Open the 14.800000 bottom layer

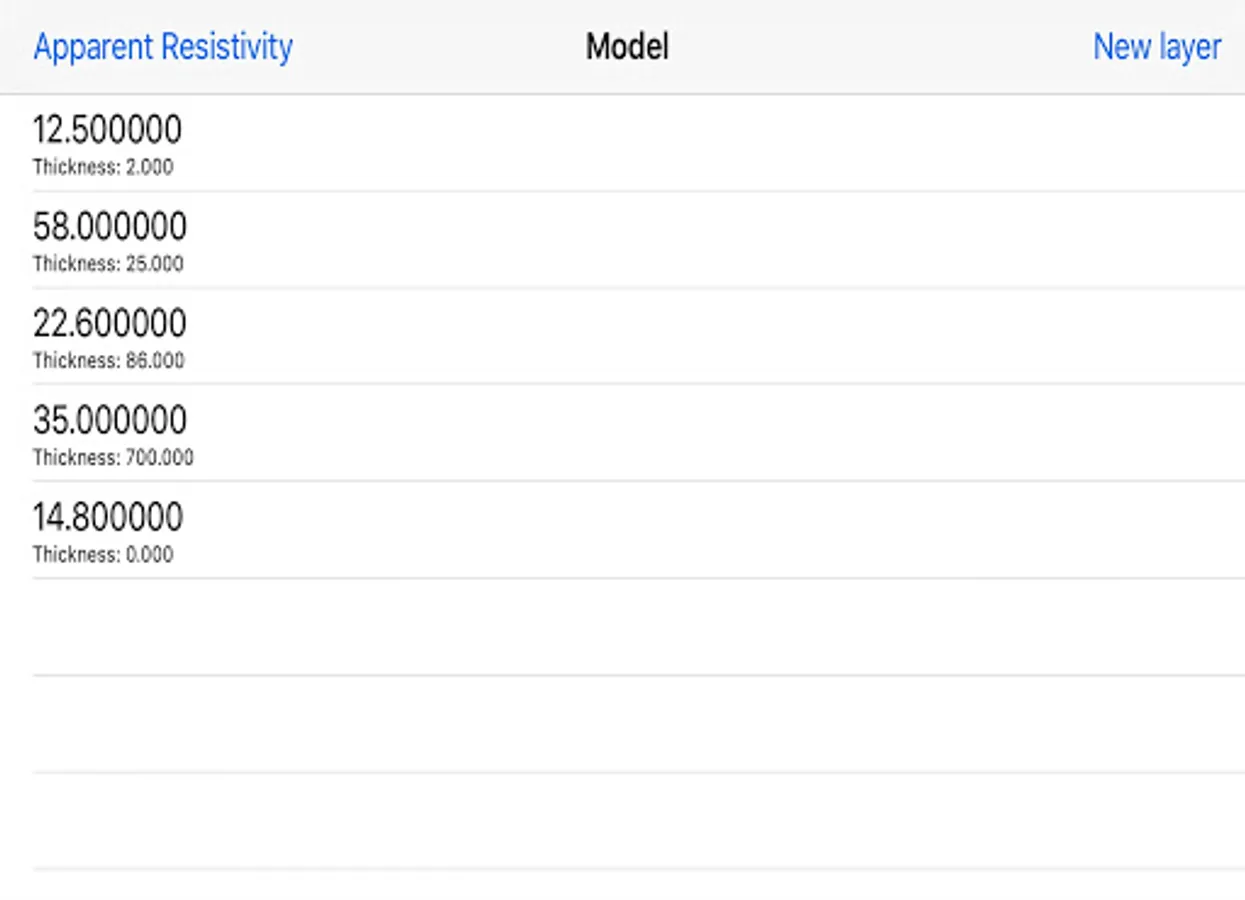pyautogui.click(x=108, y=517)
